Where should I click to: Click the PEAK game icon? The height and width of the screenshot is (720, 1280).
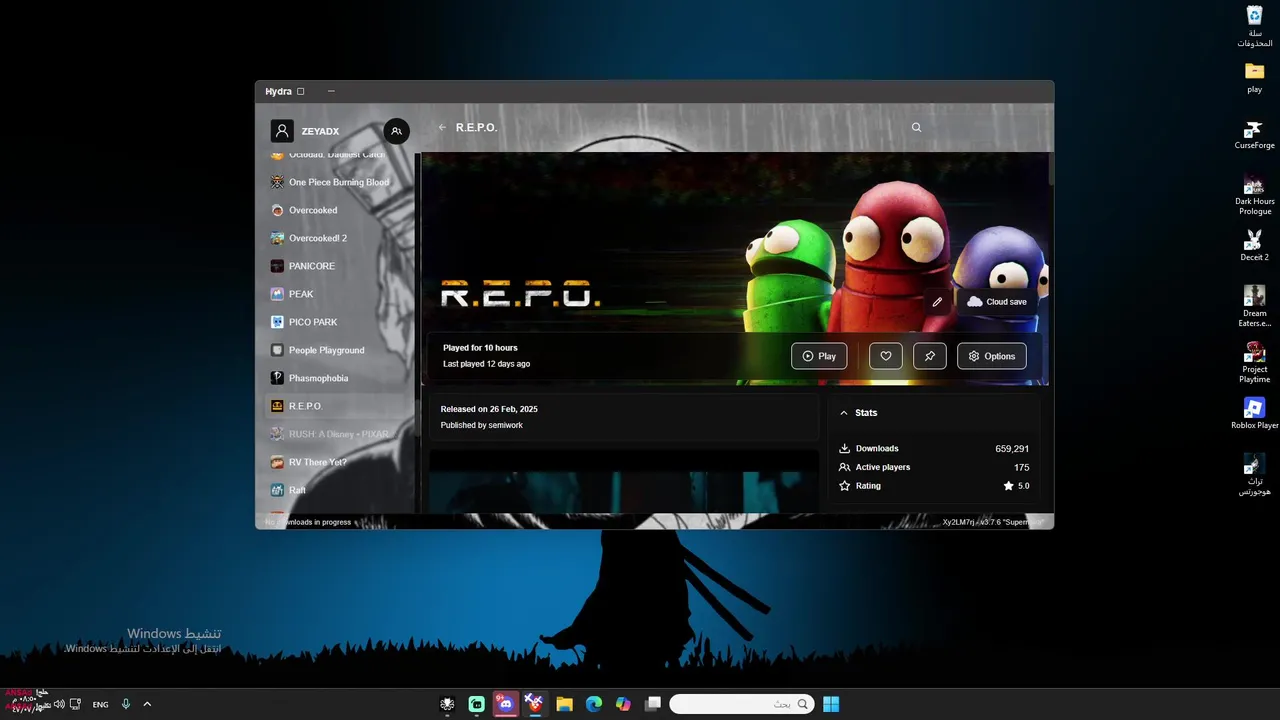tap(278, 294)
